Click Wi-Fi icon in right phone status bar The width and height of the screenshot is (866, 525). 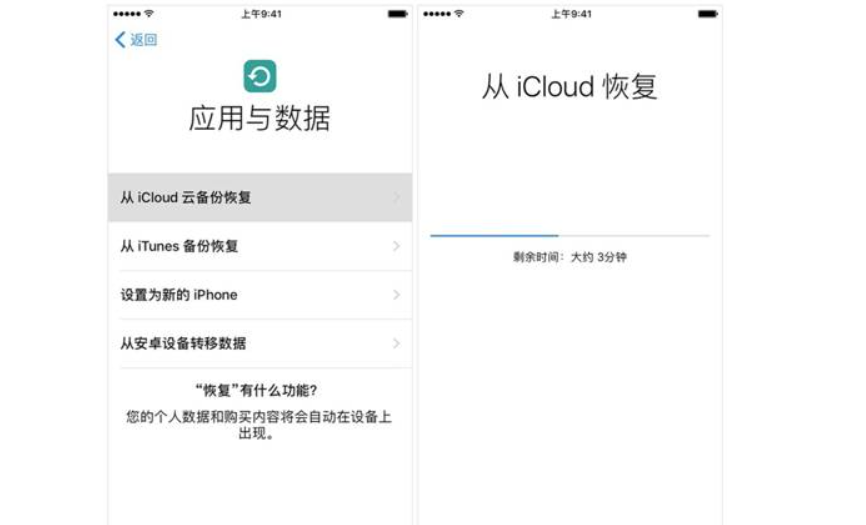tap(459, 14)
